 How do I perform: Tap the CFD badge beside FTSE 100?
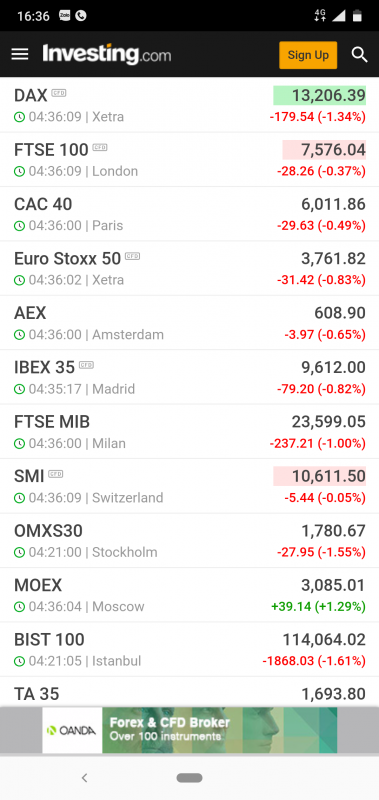coord(100,148)
